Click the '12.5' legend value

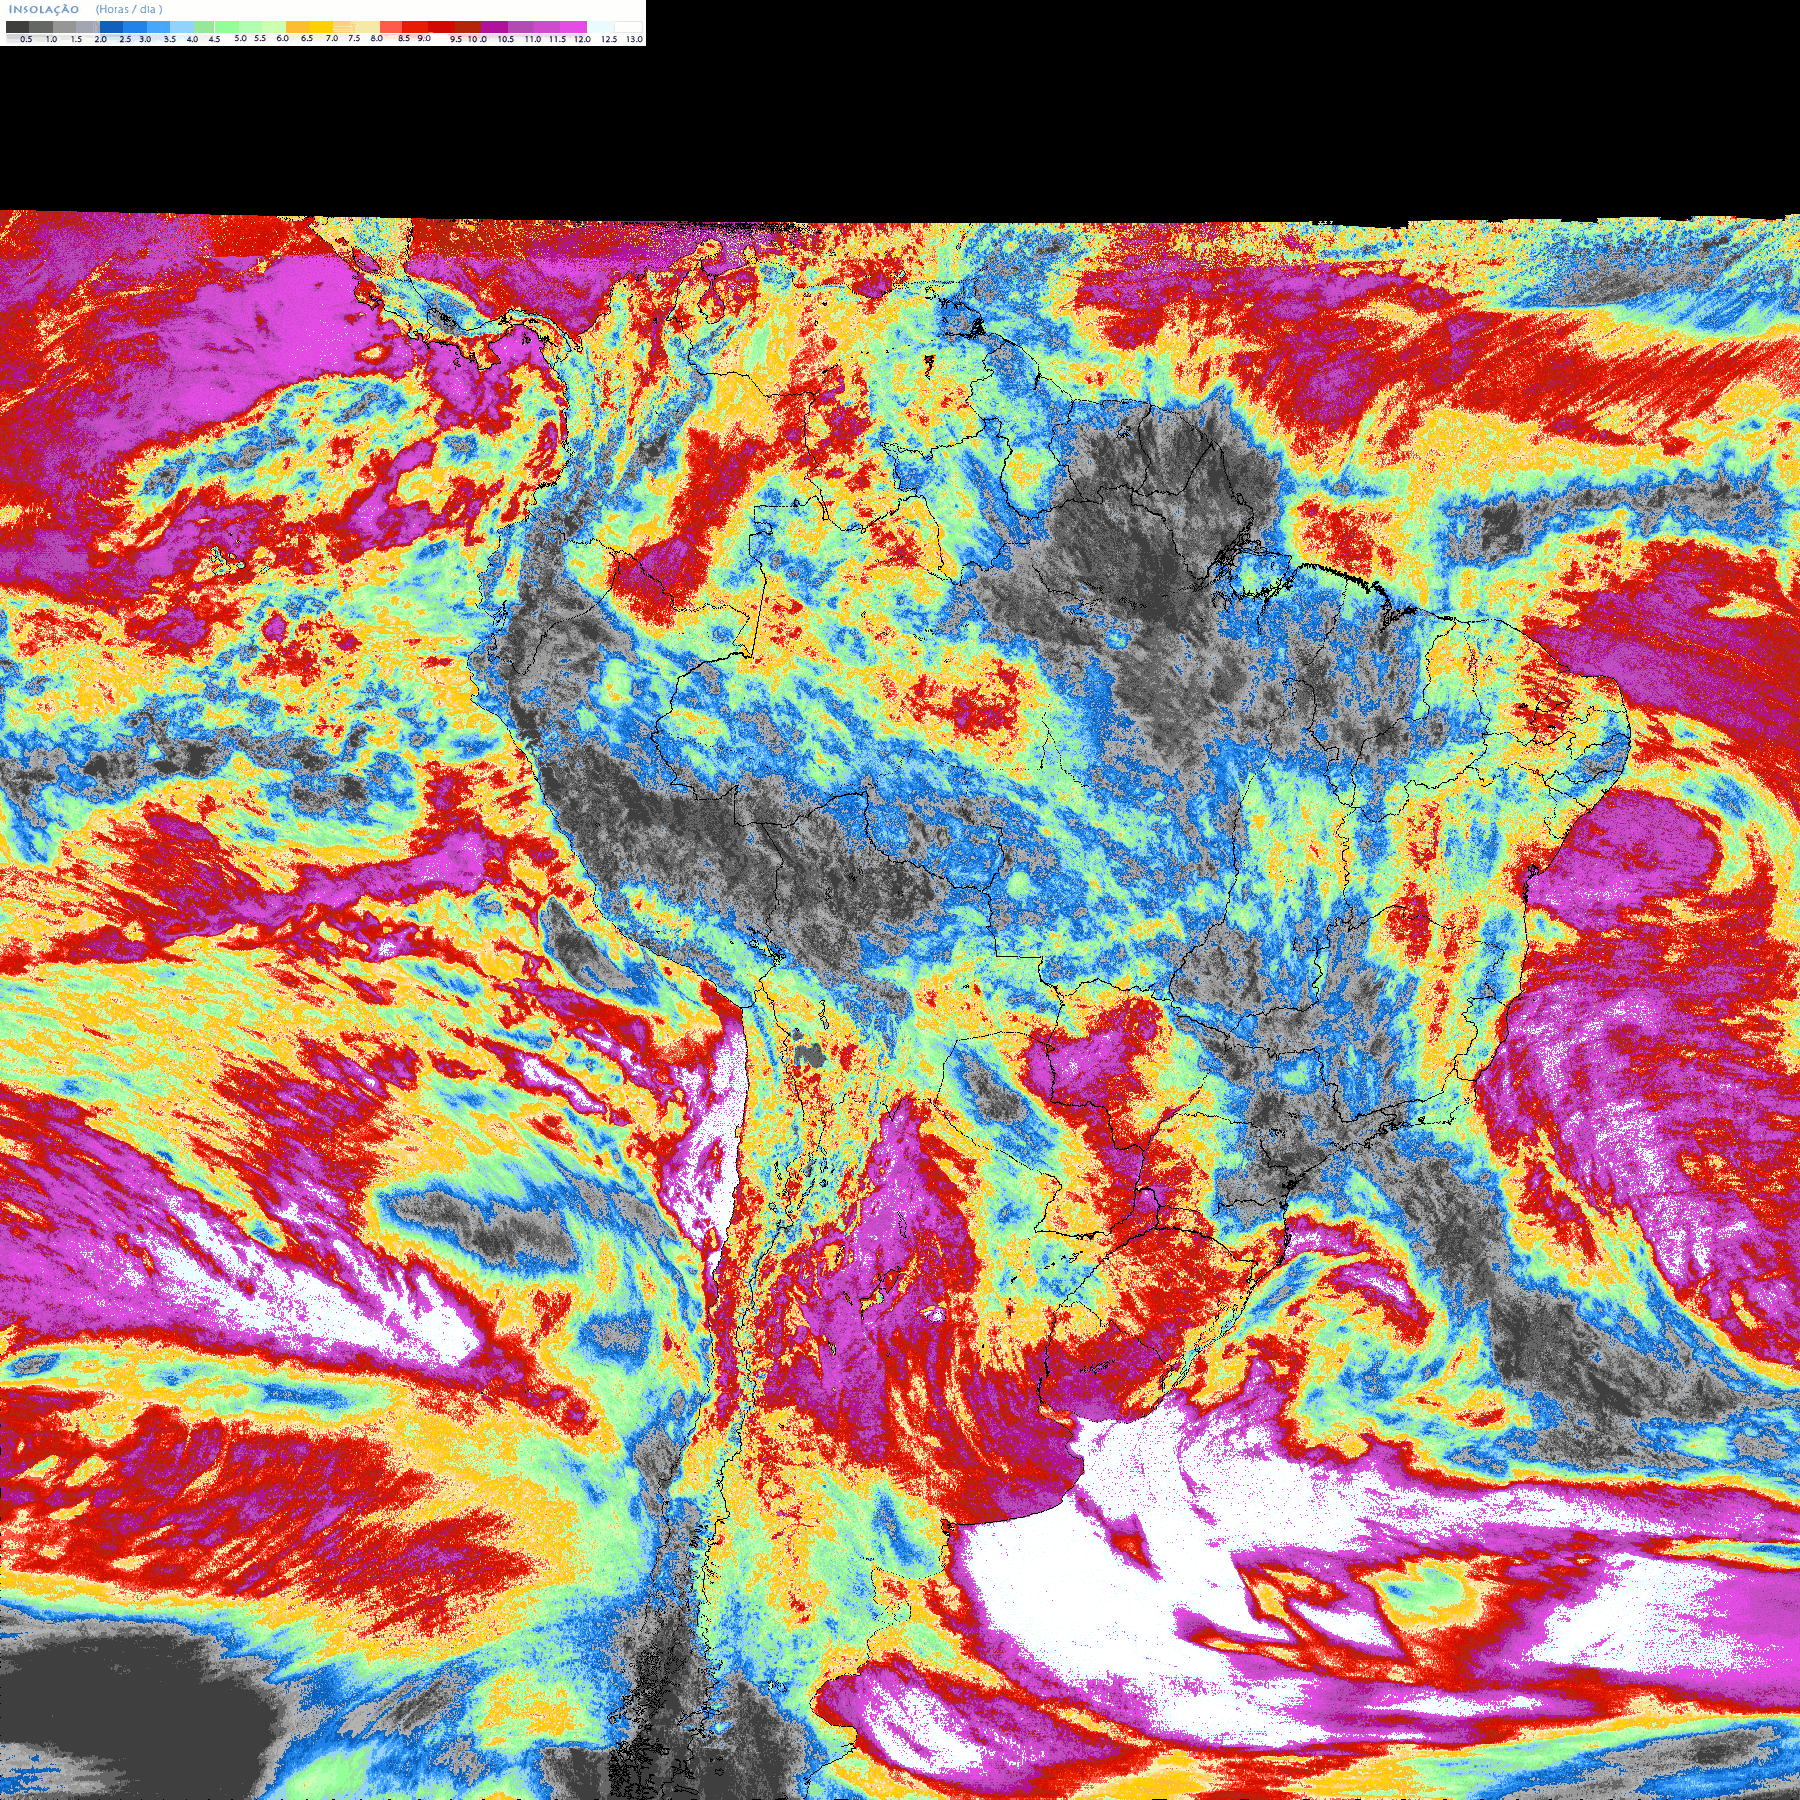pyautogui.click(x=609, y=39)
